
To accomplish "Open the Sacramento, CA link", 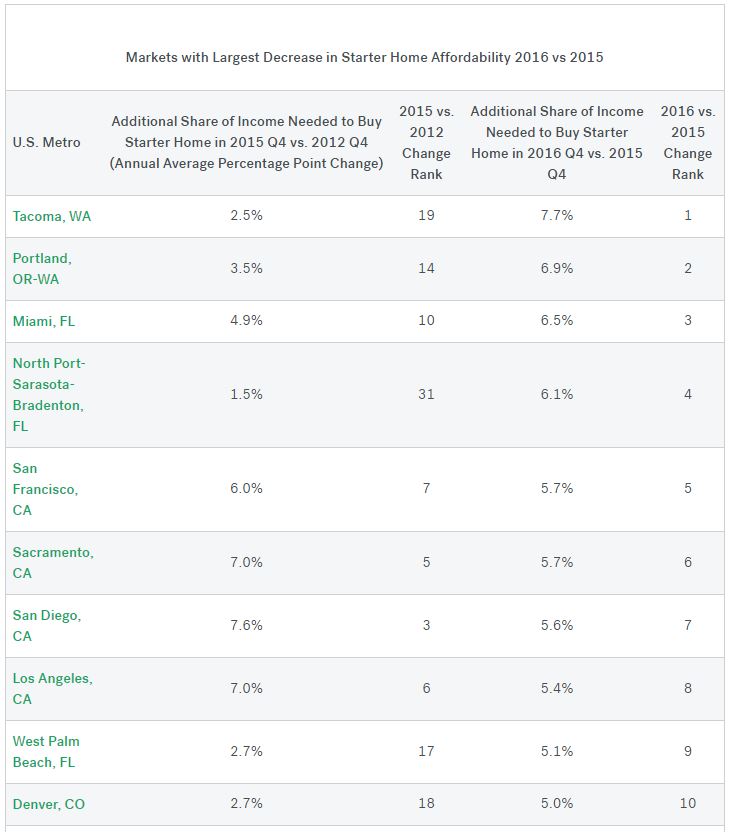I will click(x=53, y=562).
